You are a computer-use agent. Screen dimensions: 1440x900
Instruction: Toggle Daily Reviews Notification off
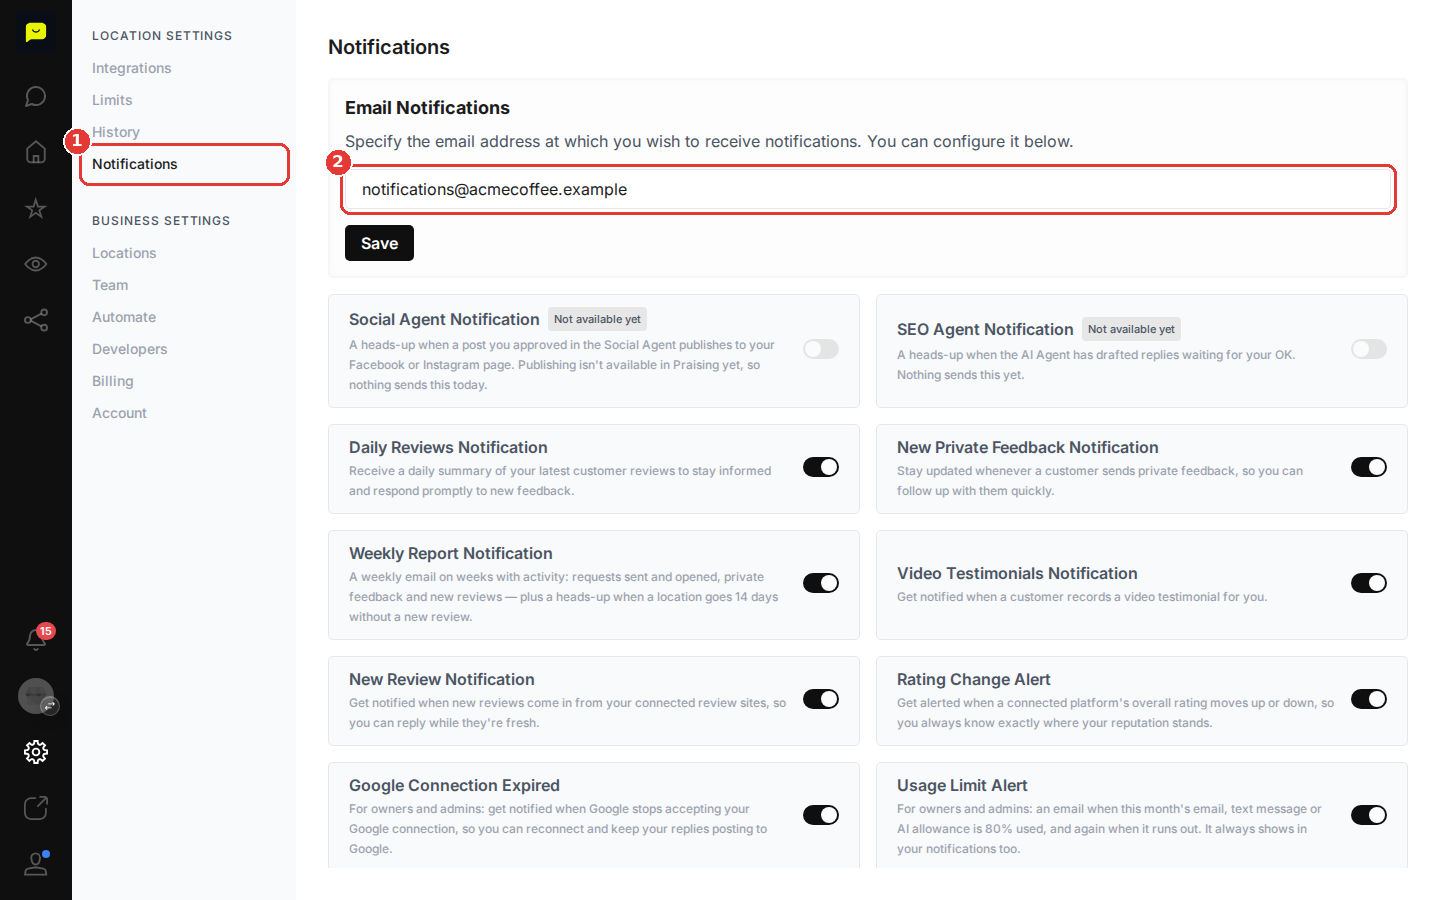click(821, 467)
